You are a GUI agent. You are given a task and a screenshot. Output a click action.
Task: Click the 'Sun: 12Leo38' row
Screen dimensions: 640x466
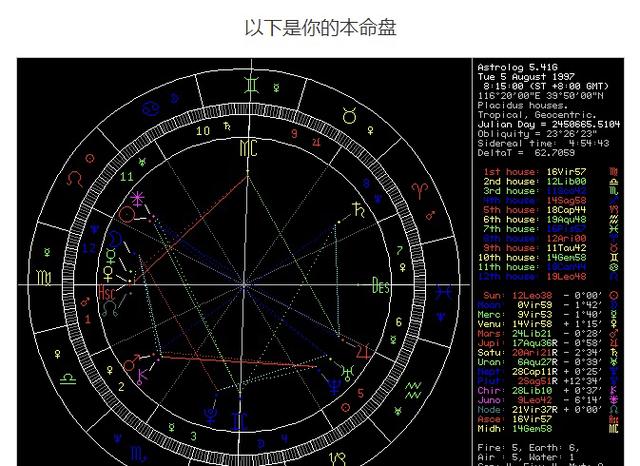pyautogui.click(x=550, y=296)
